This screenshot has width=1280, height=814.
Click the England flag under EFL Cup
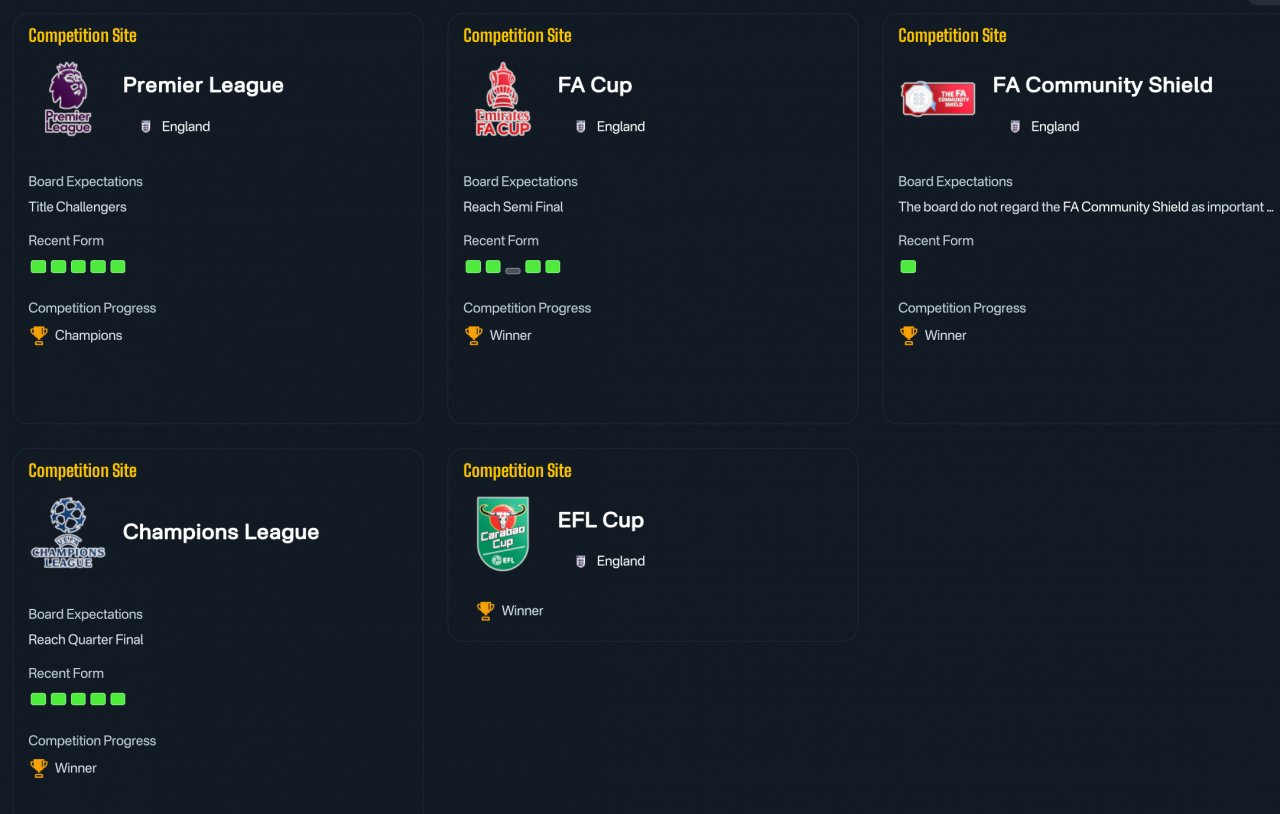[581, 561]
